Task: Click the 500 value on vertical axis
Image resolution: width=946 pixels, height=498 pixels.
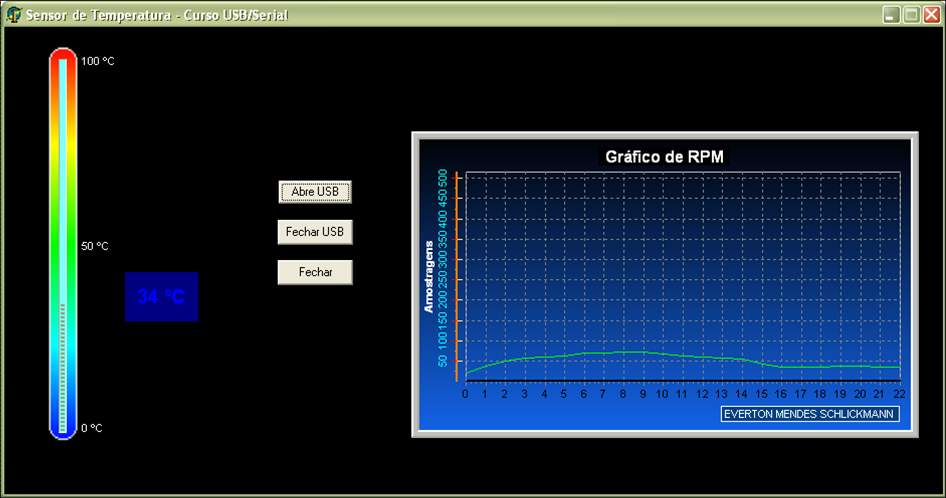Action: (x=443, y=179)
